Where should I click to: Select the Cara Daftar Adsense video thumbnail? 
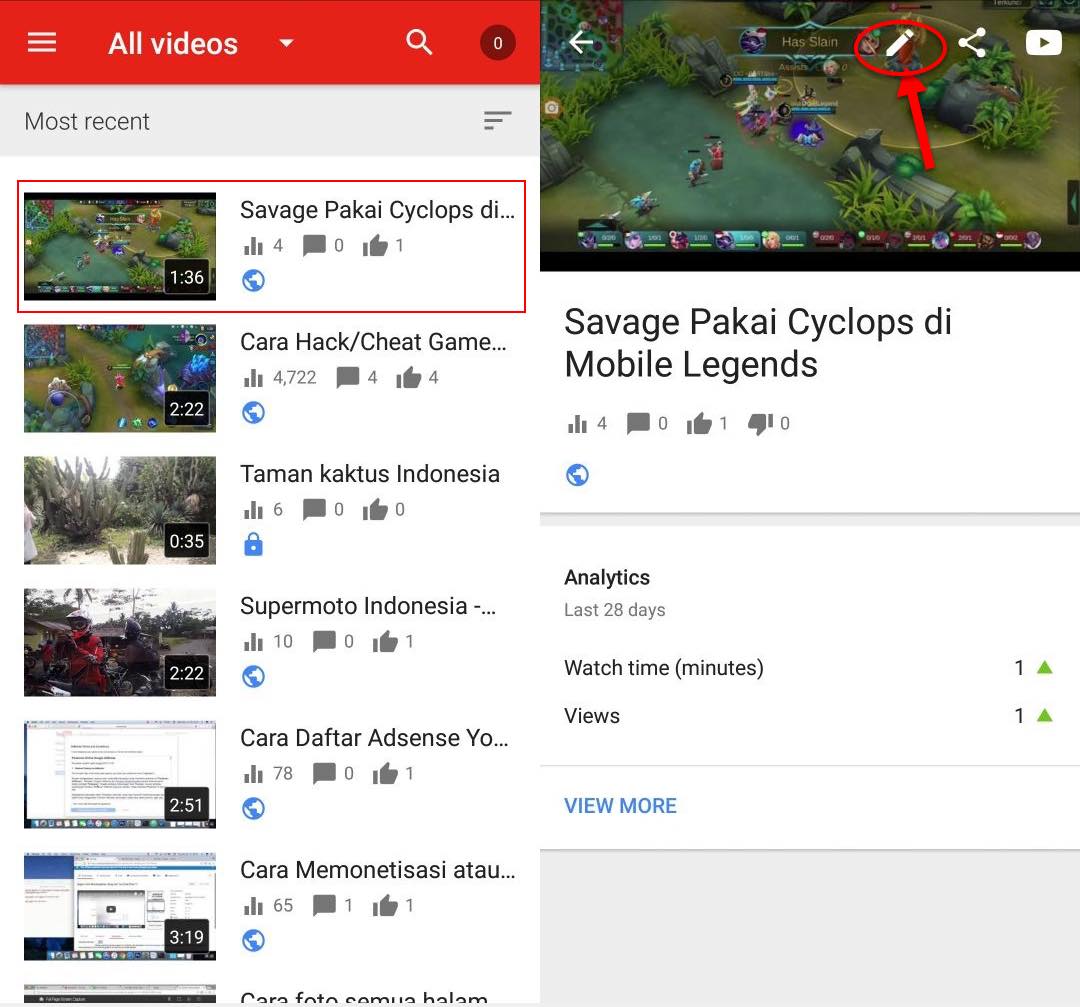[x=120, y=774]
